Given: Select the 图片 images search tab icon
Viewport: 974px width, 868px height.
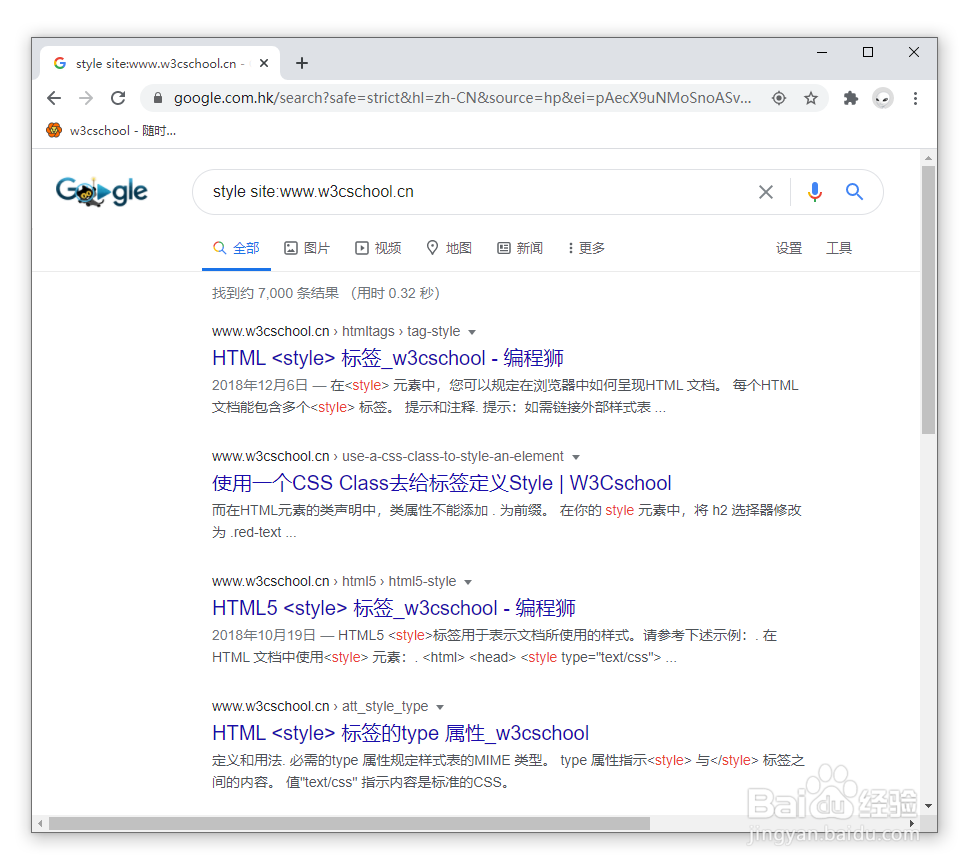Looking at the screenshot, I should tap(289, 247).
